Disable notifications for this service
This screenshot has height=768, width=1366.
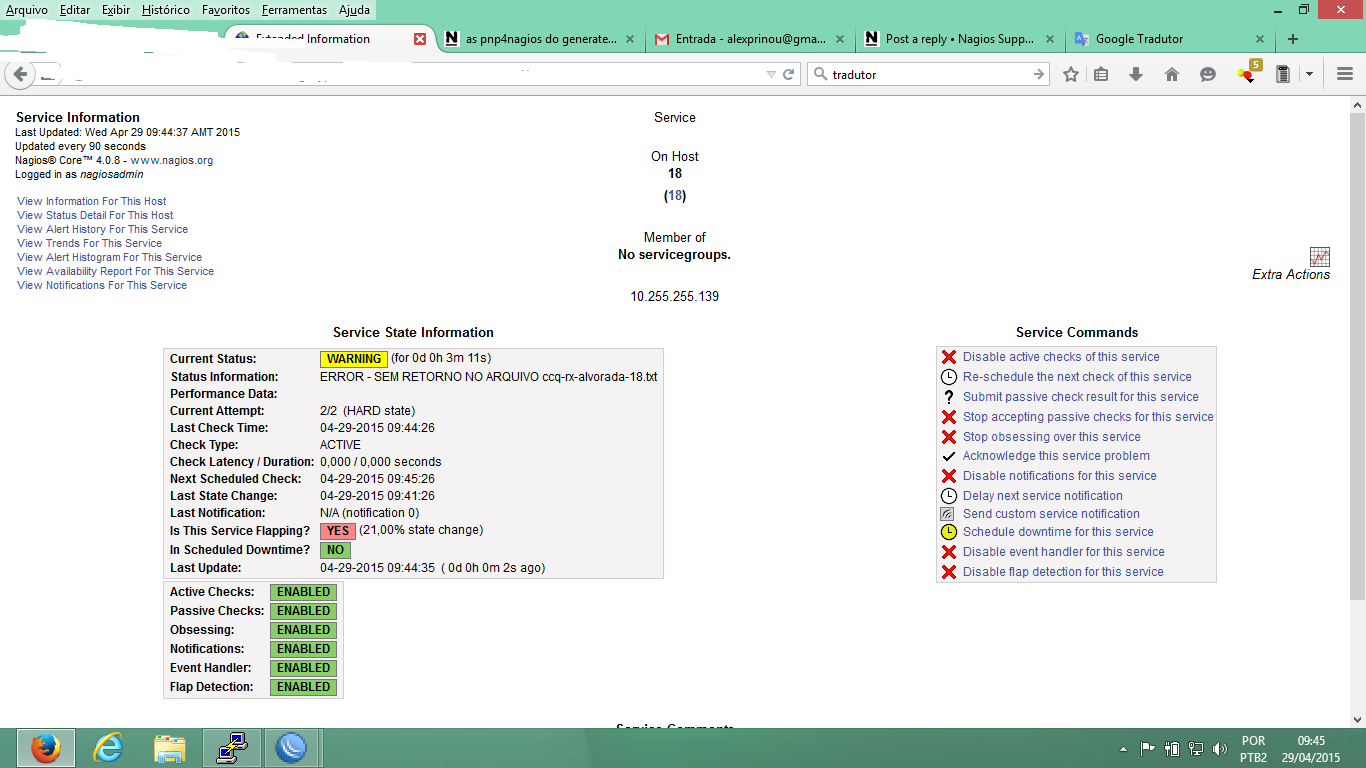point(1059,476)
